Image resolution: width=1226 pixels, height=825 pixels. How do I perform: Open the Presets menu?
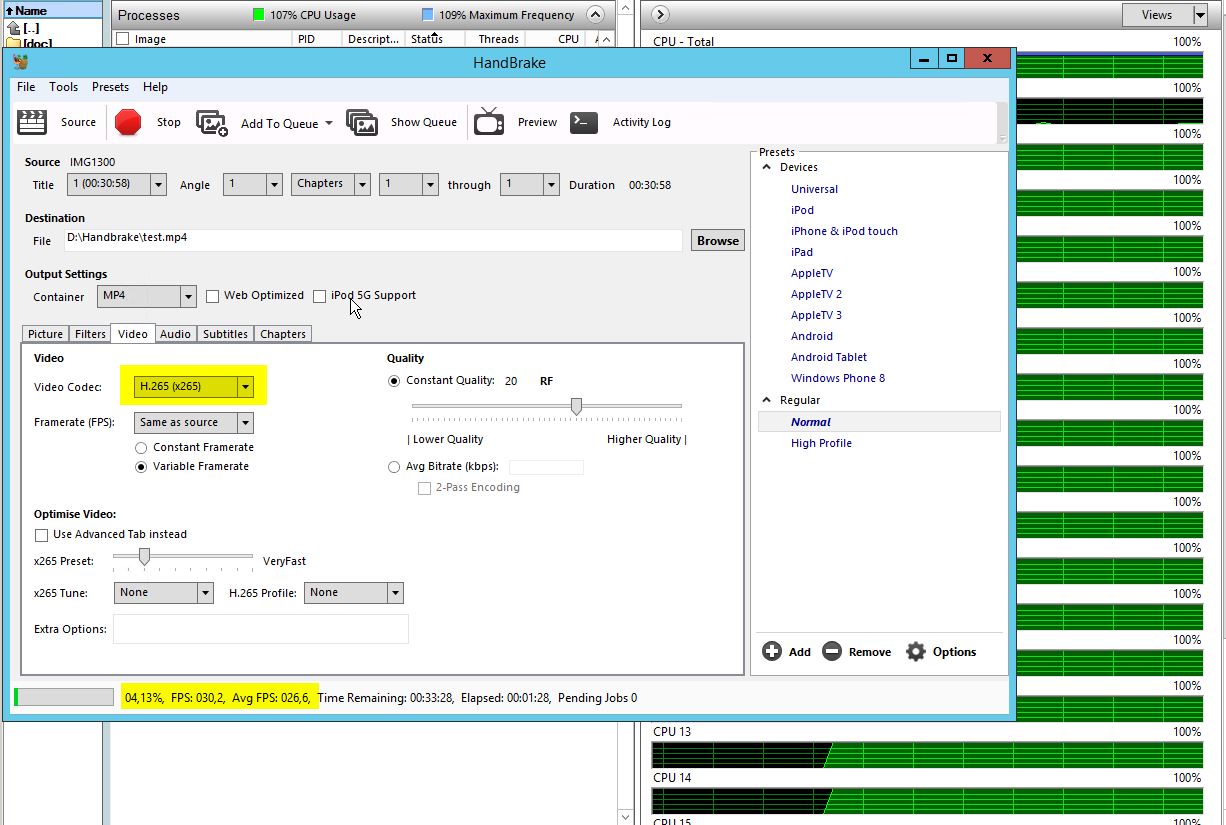110,87
